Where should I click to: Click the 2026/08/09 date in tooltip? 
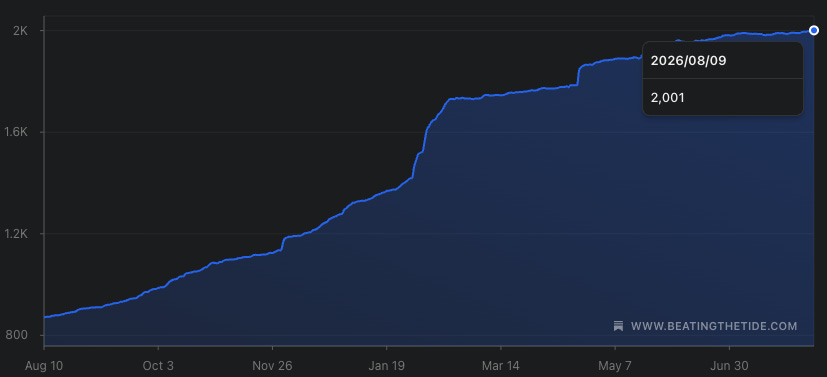688,61
